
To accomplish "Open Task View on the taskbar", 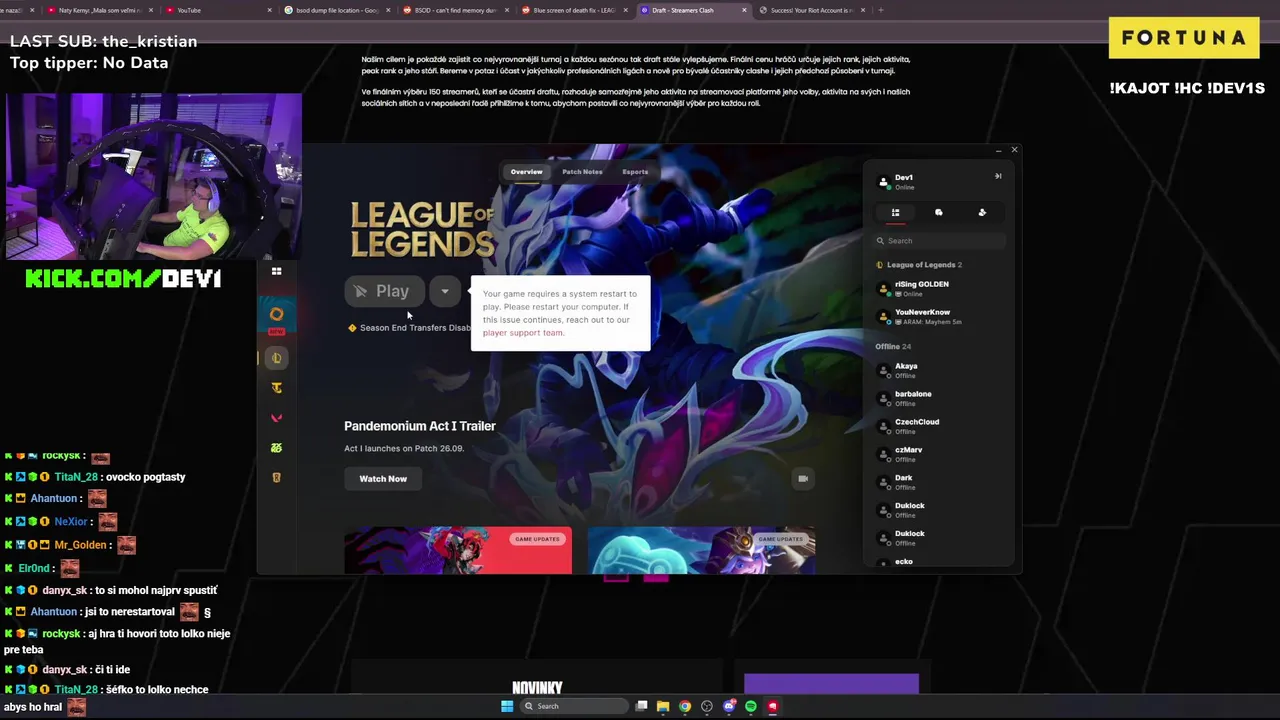I will (x=641, y=706).
